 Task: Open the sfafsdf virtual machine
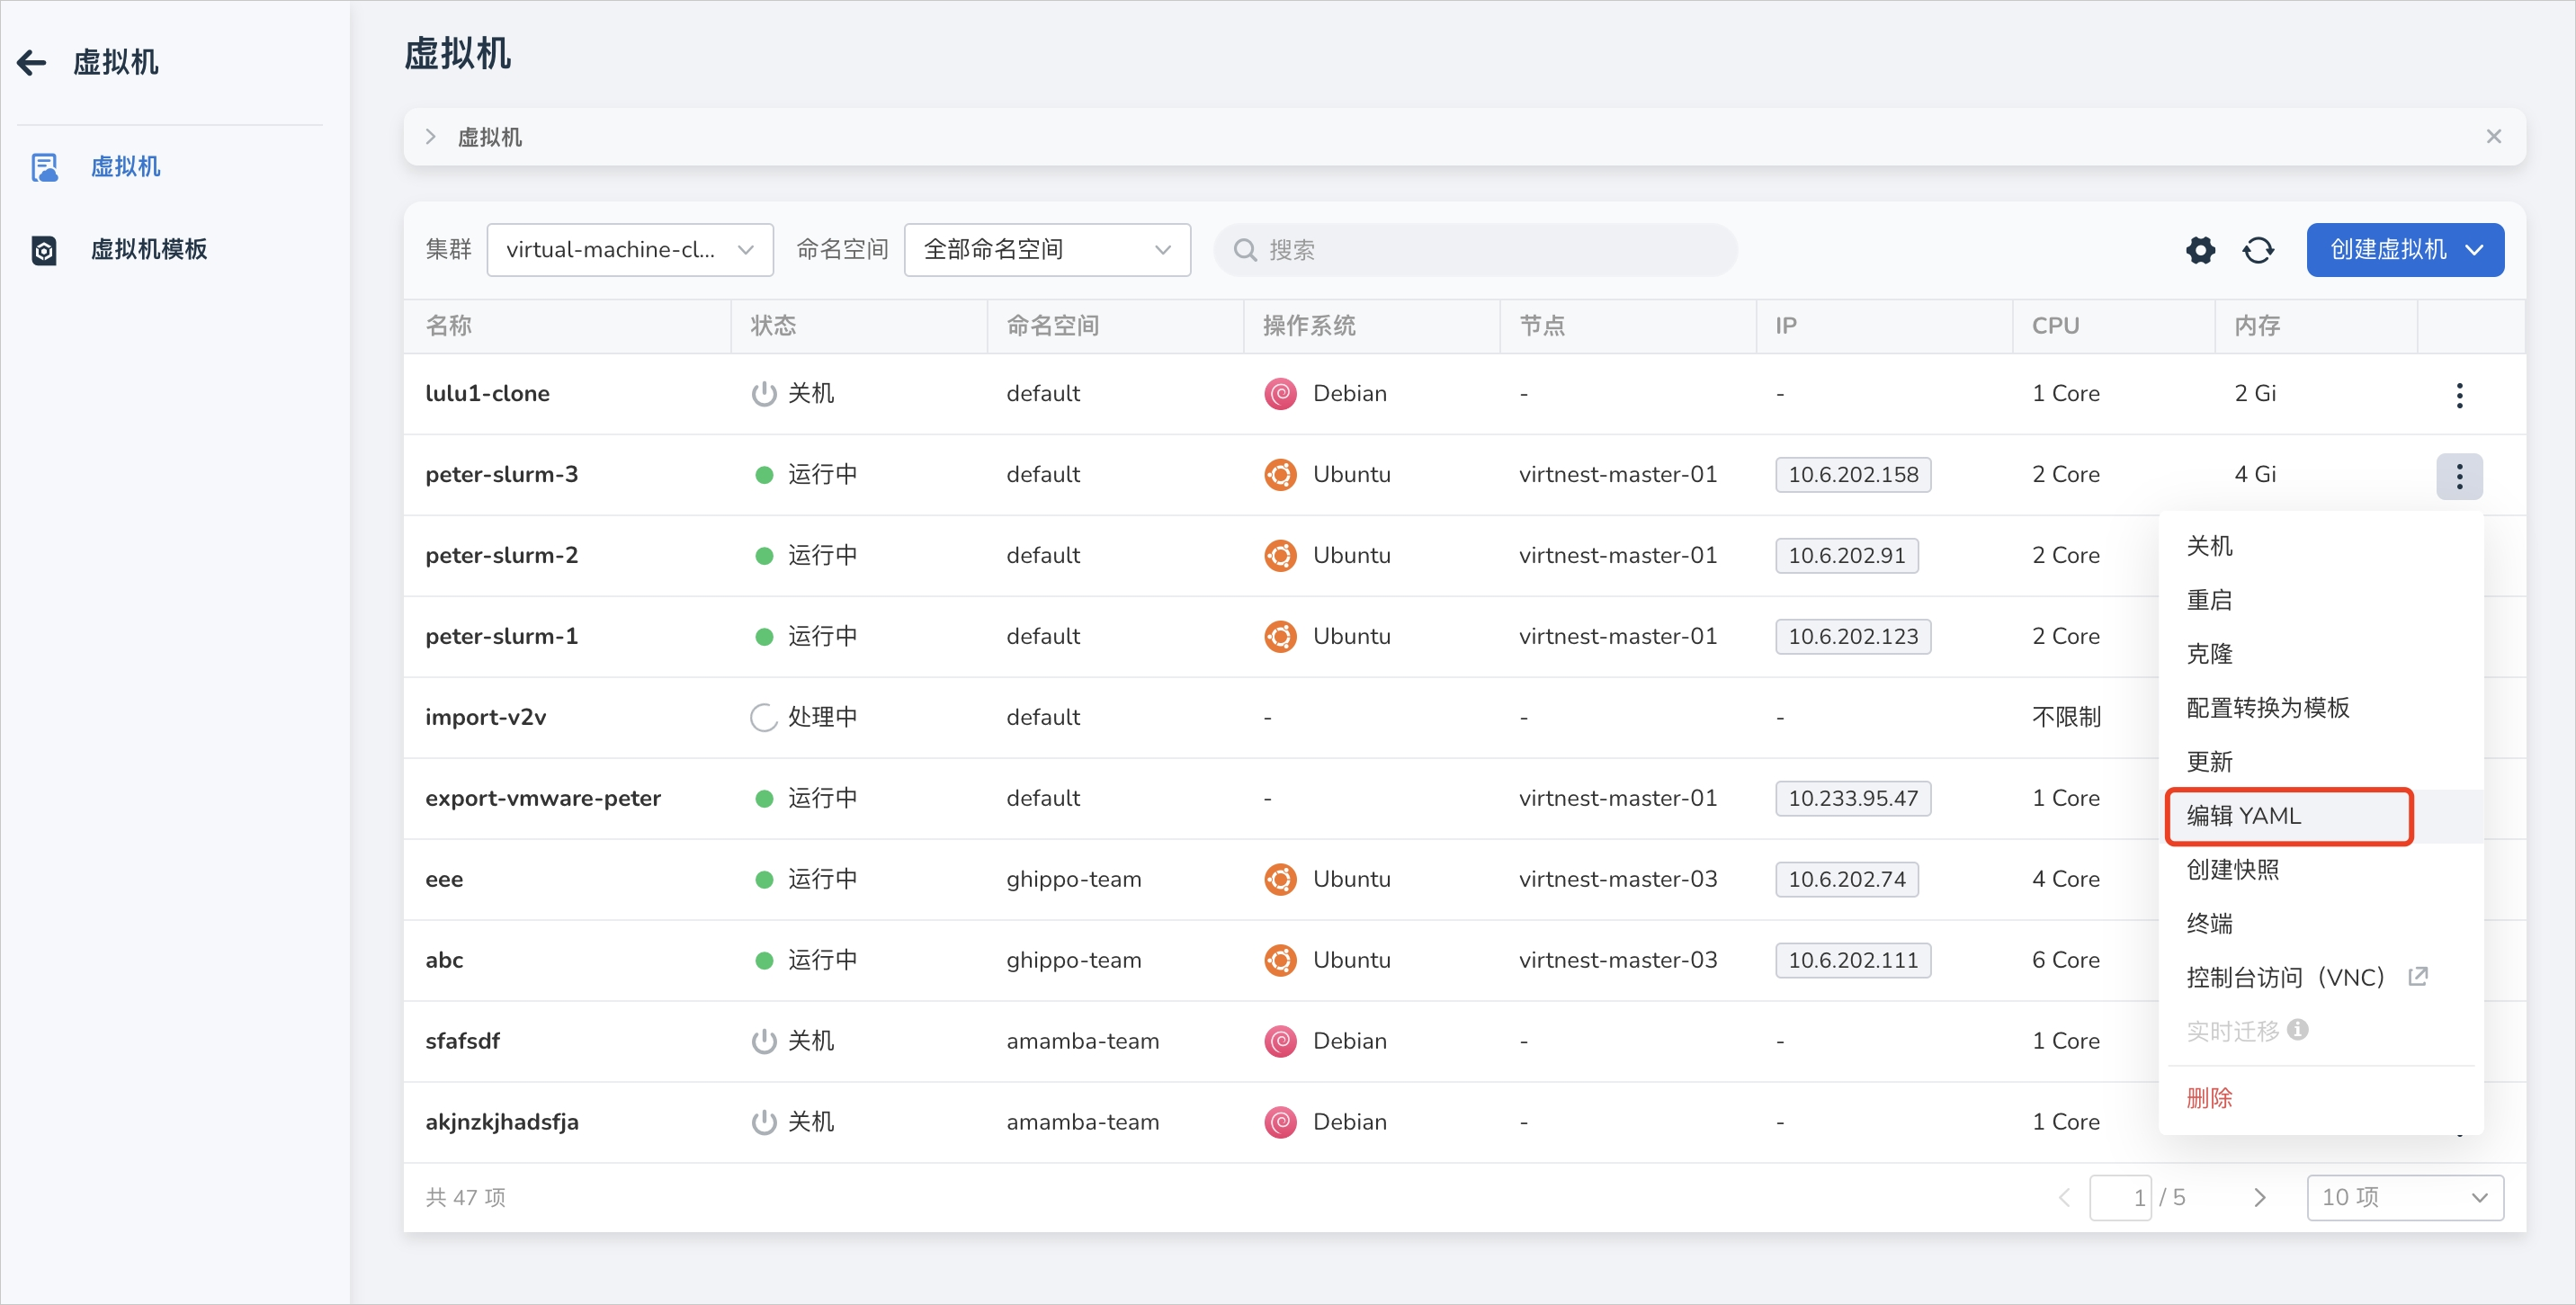[462, 1042]
